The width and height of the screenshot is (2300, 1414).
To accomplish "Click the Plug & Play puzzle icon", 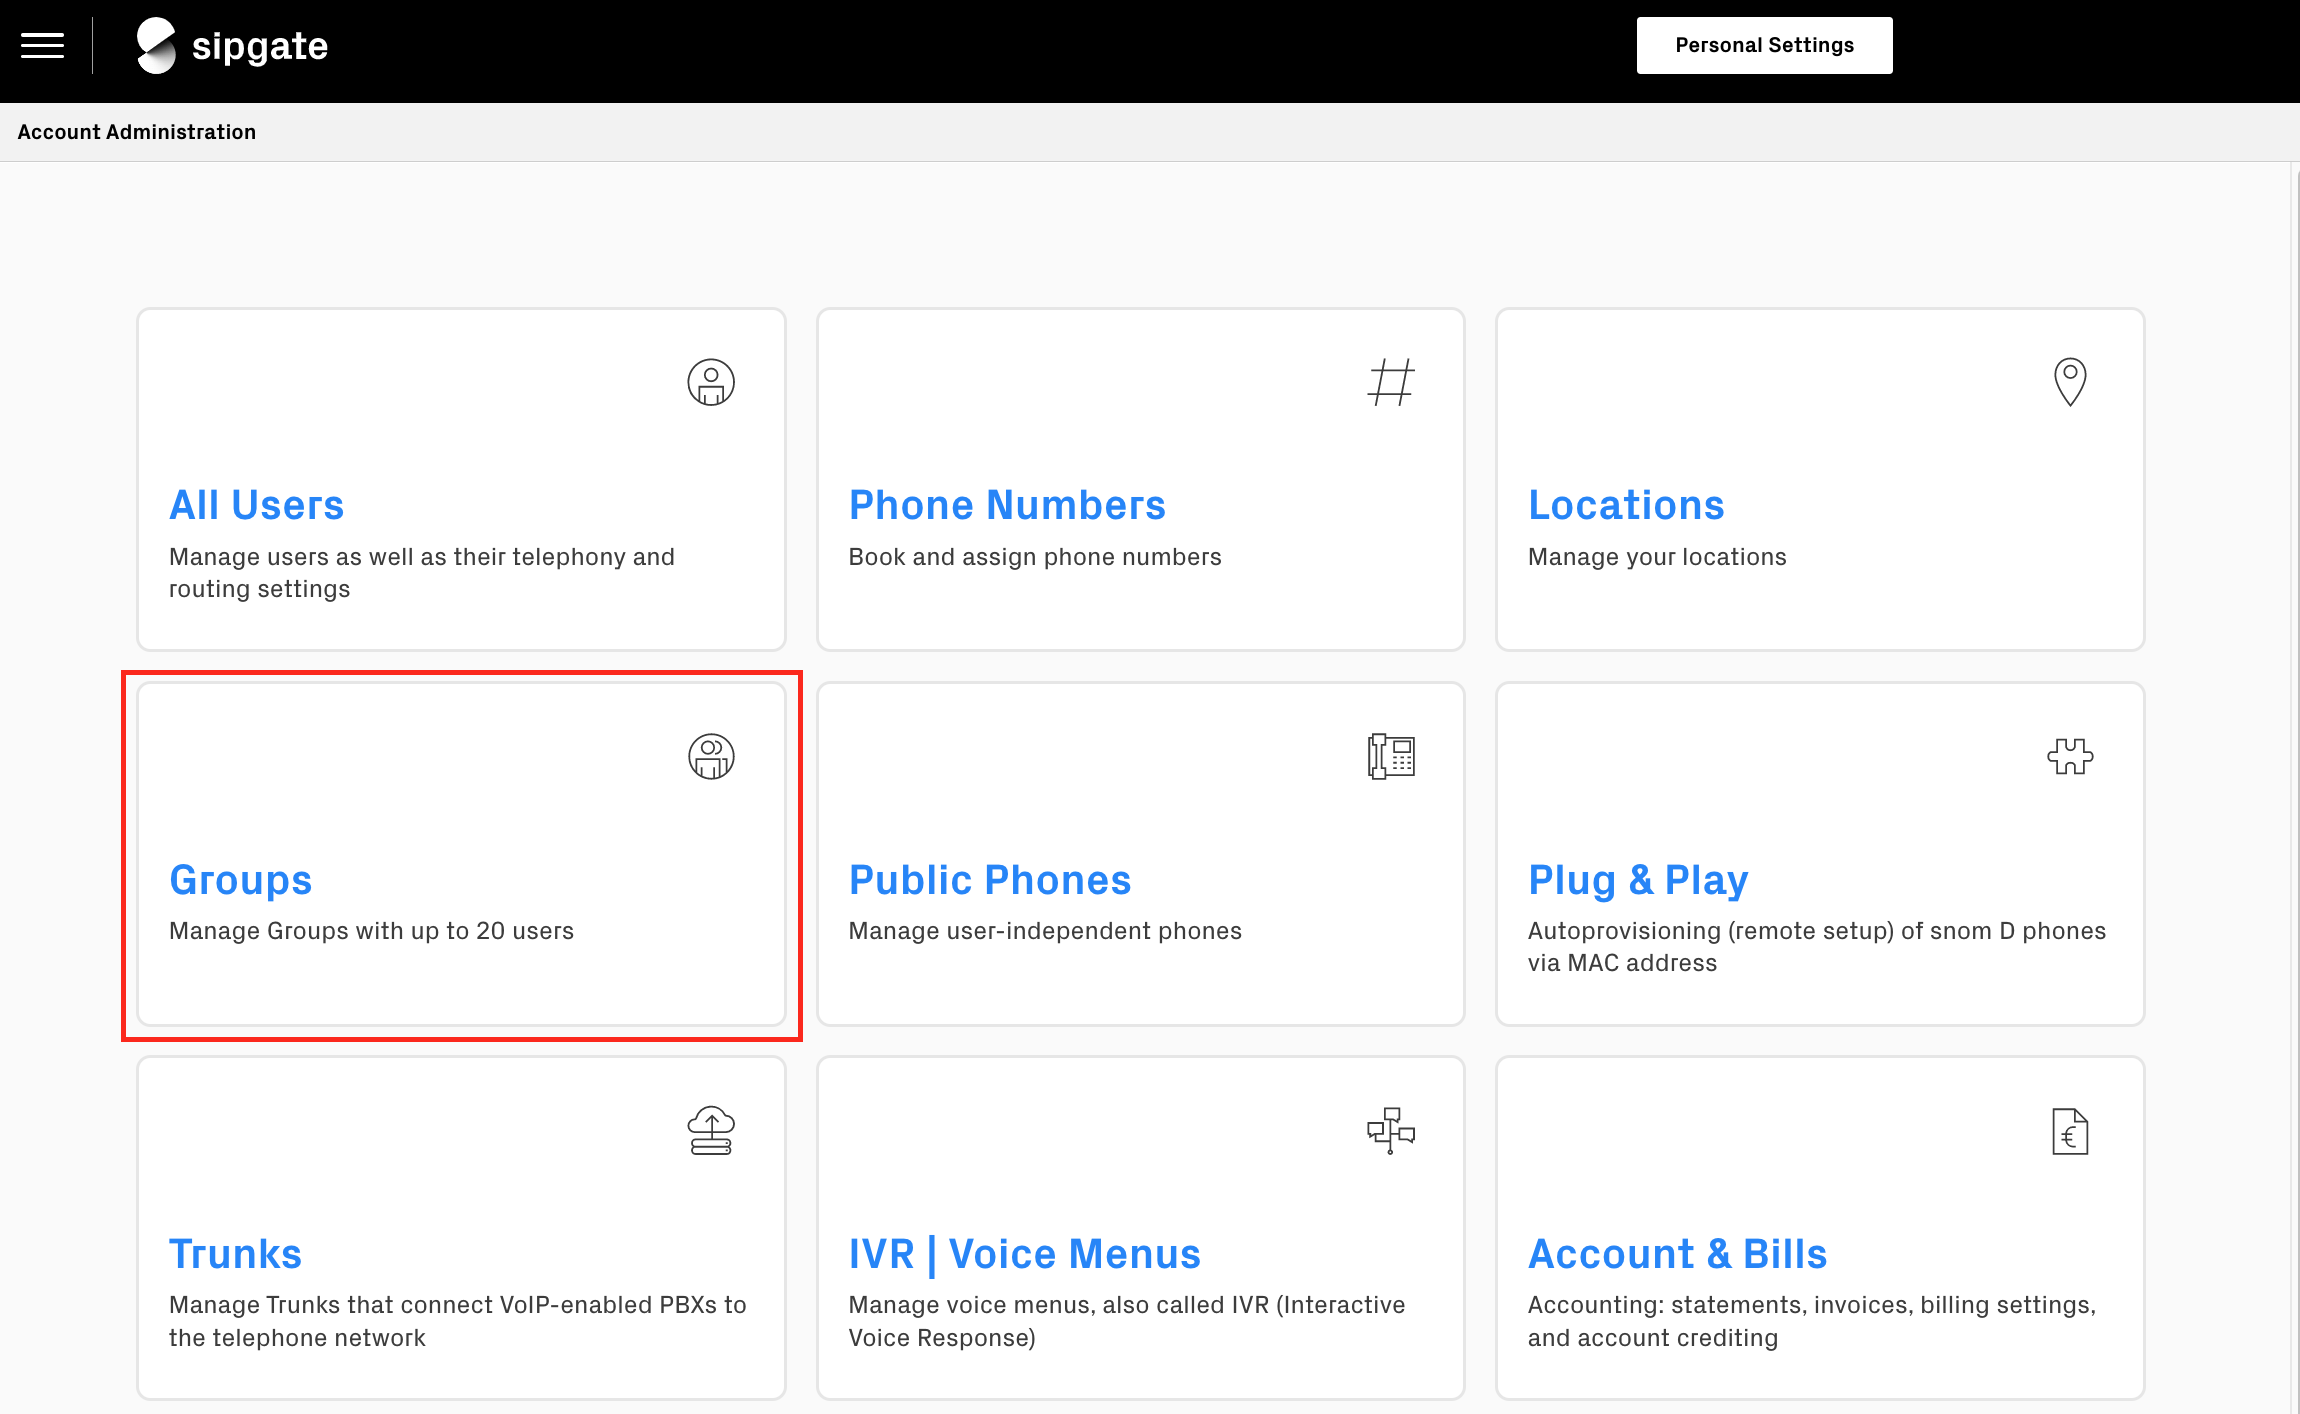I will click(x=2070, y=756).
